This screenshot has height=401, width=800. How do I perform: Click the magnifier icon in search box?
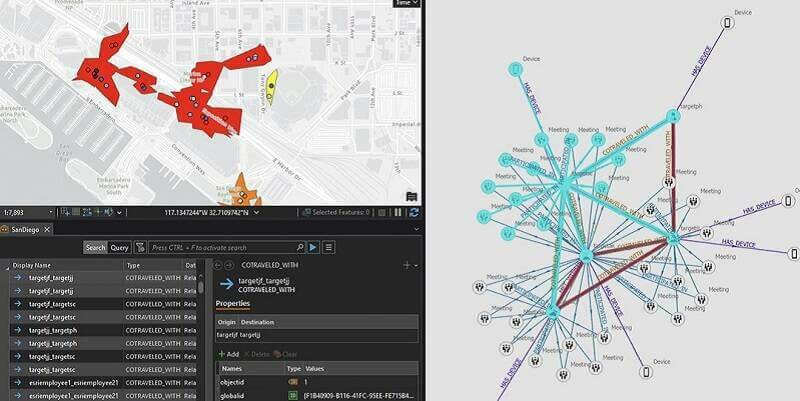(x=300, y=247)
